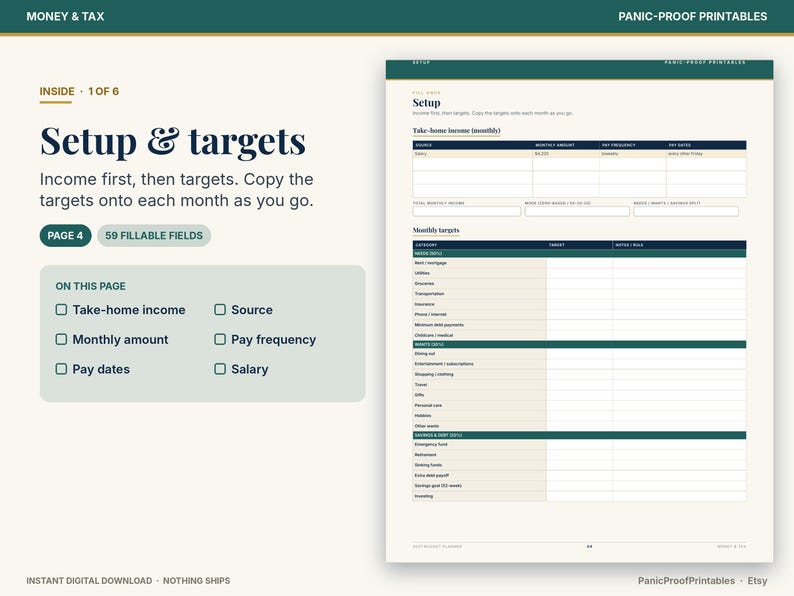The image size is (794, 596).
Task: Click the Gifts row label
Action: 419,395
